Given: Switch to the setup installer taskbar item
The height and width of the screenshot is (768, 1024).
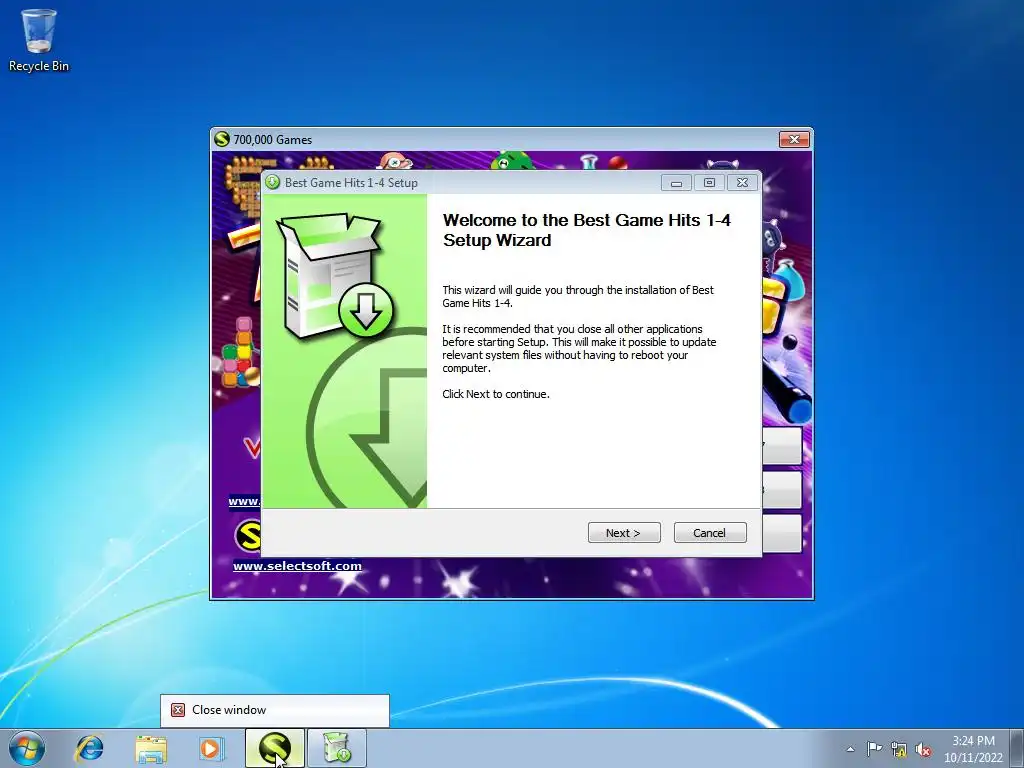Looking at the screenshot, I should click(337, 748).
